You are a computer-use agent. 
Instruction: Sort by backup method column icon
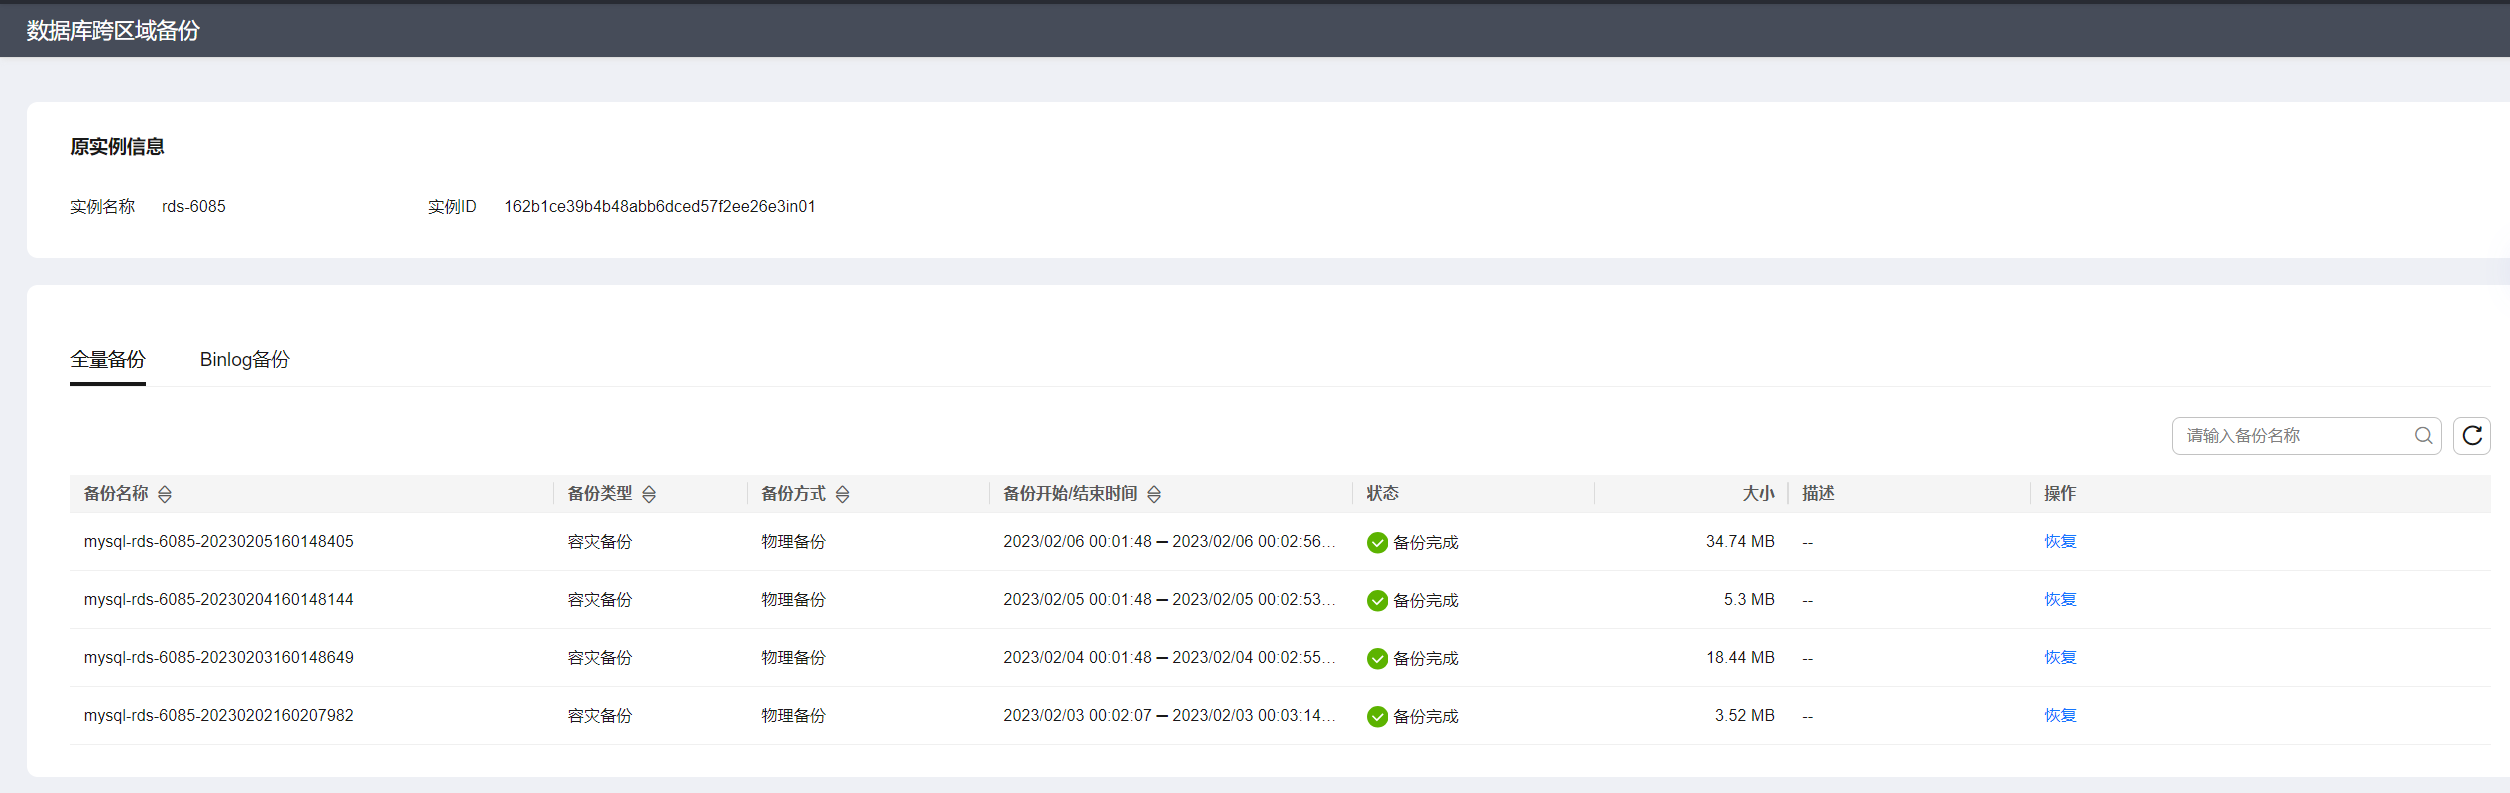pyautogui.click(x=842, y=494)
